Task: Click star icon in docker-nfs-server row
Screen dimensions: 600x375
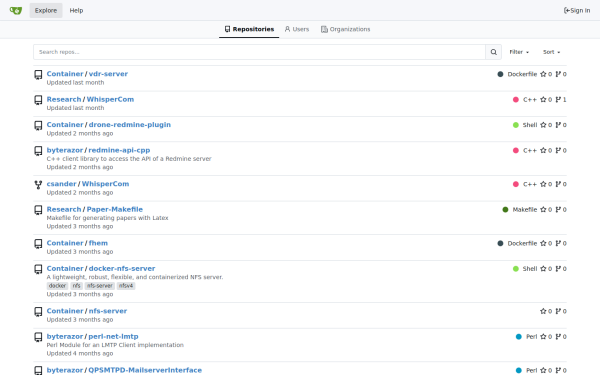Action: pos(543,269)
